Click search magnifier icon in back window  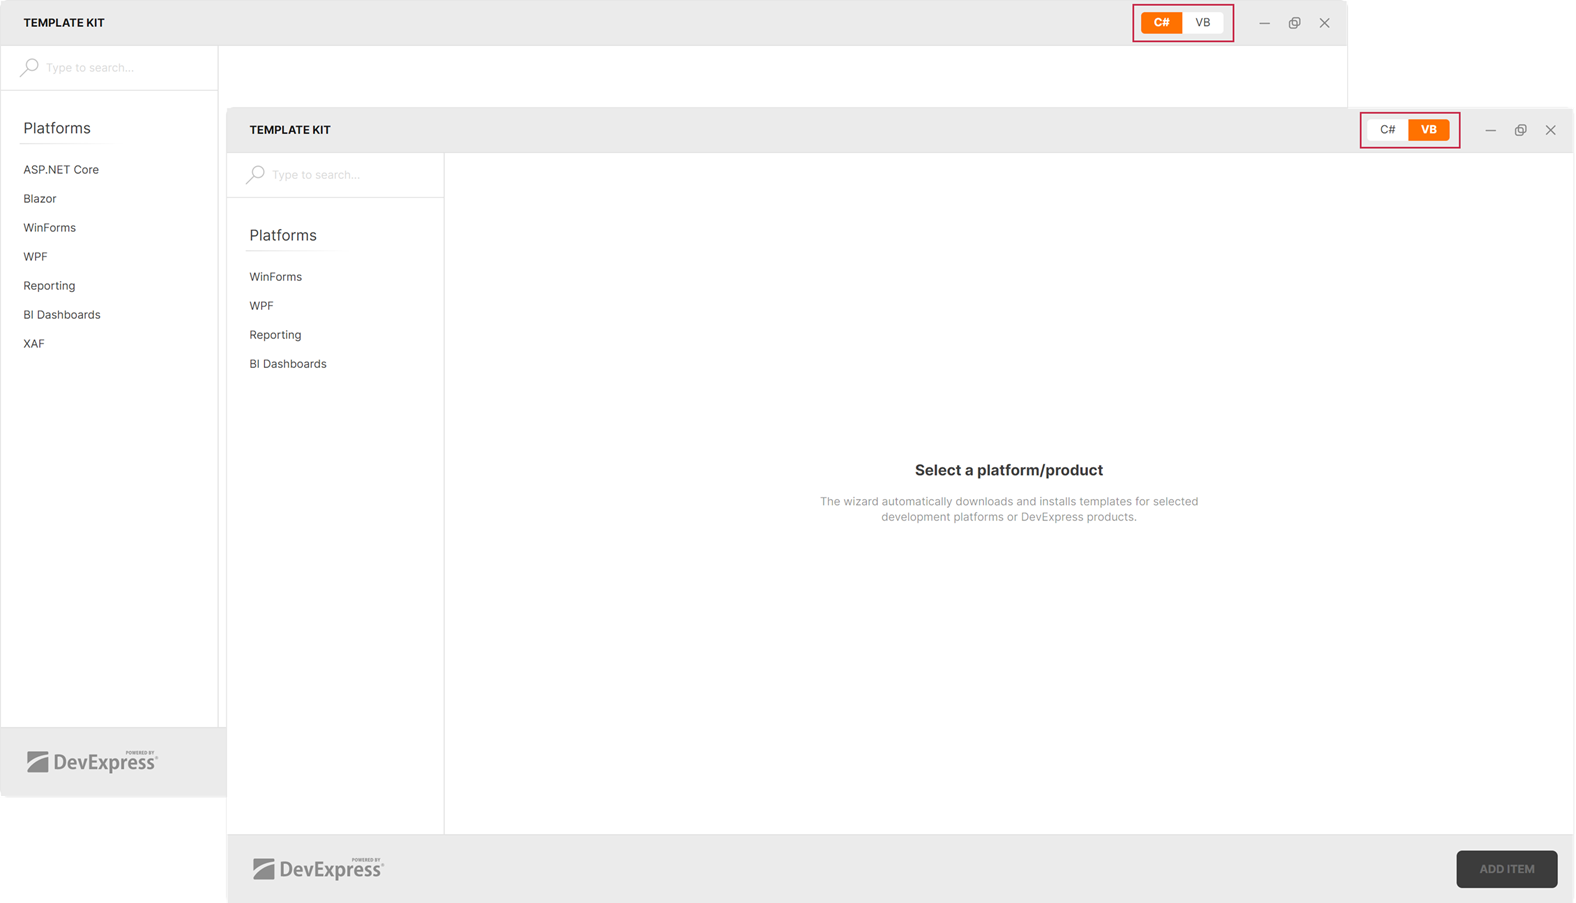tap(30, 67)
